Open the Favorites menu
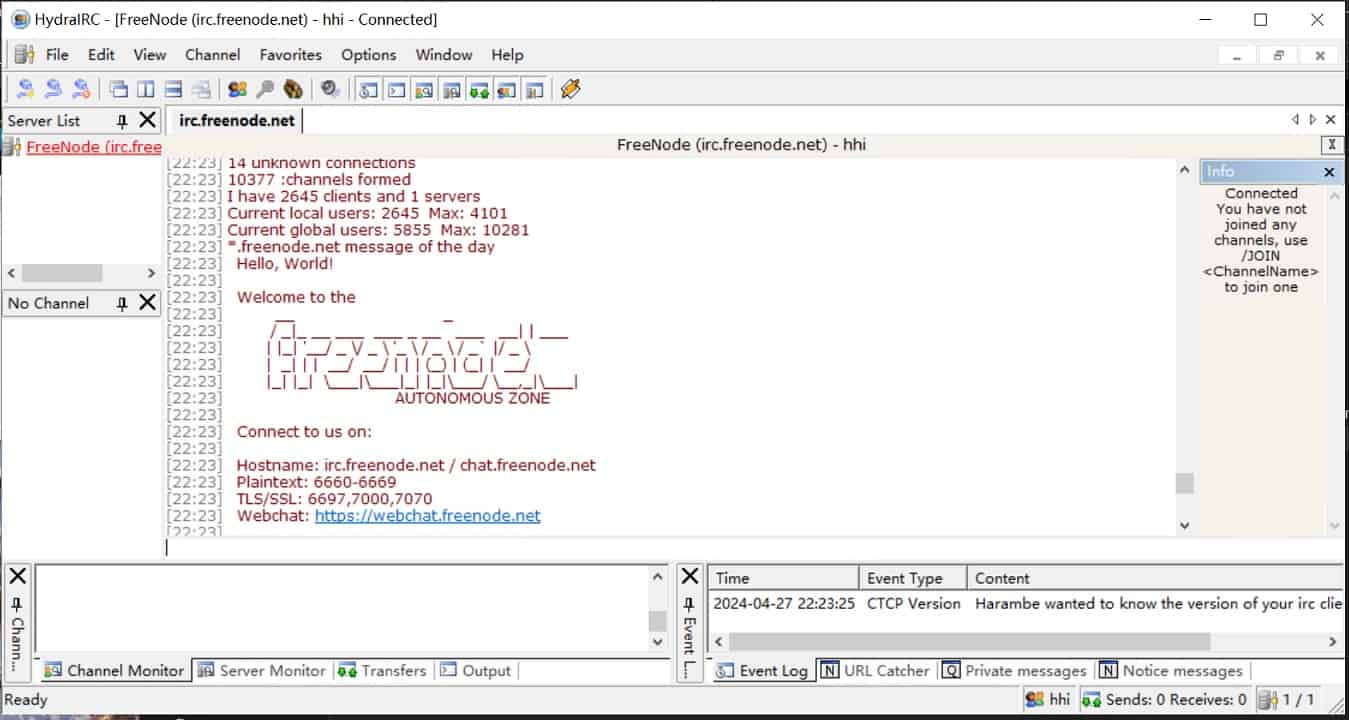 pos(290,55)
